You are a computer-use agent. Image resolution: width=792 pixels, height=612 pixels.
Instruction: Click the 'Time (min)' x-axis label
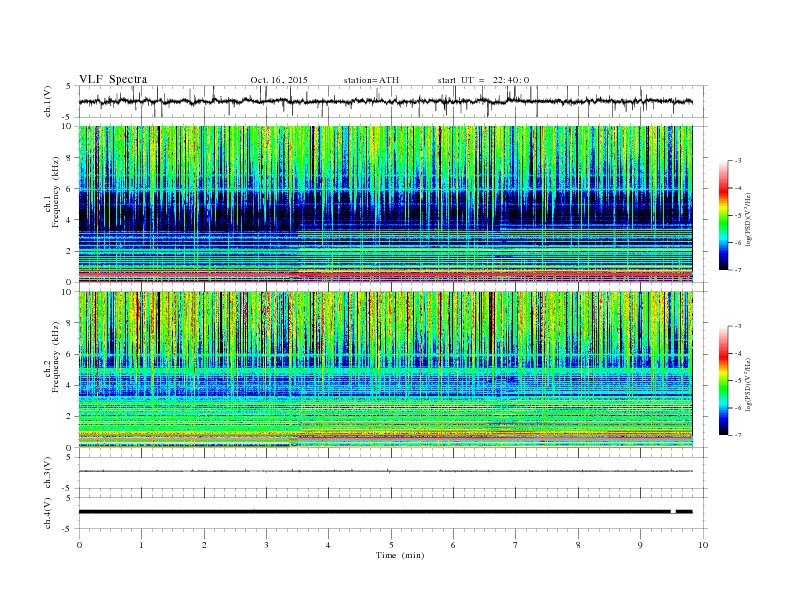pyautogui.click(x=400, y=555)
